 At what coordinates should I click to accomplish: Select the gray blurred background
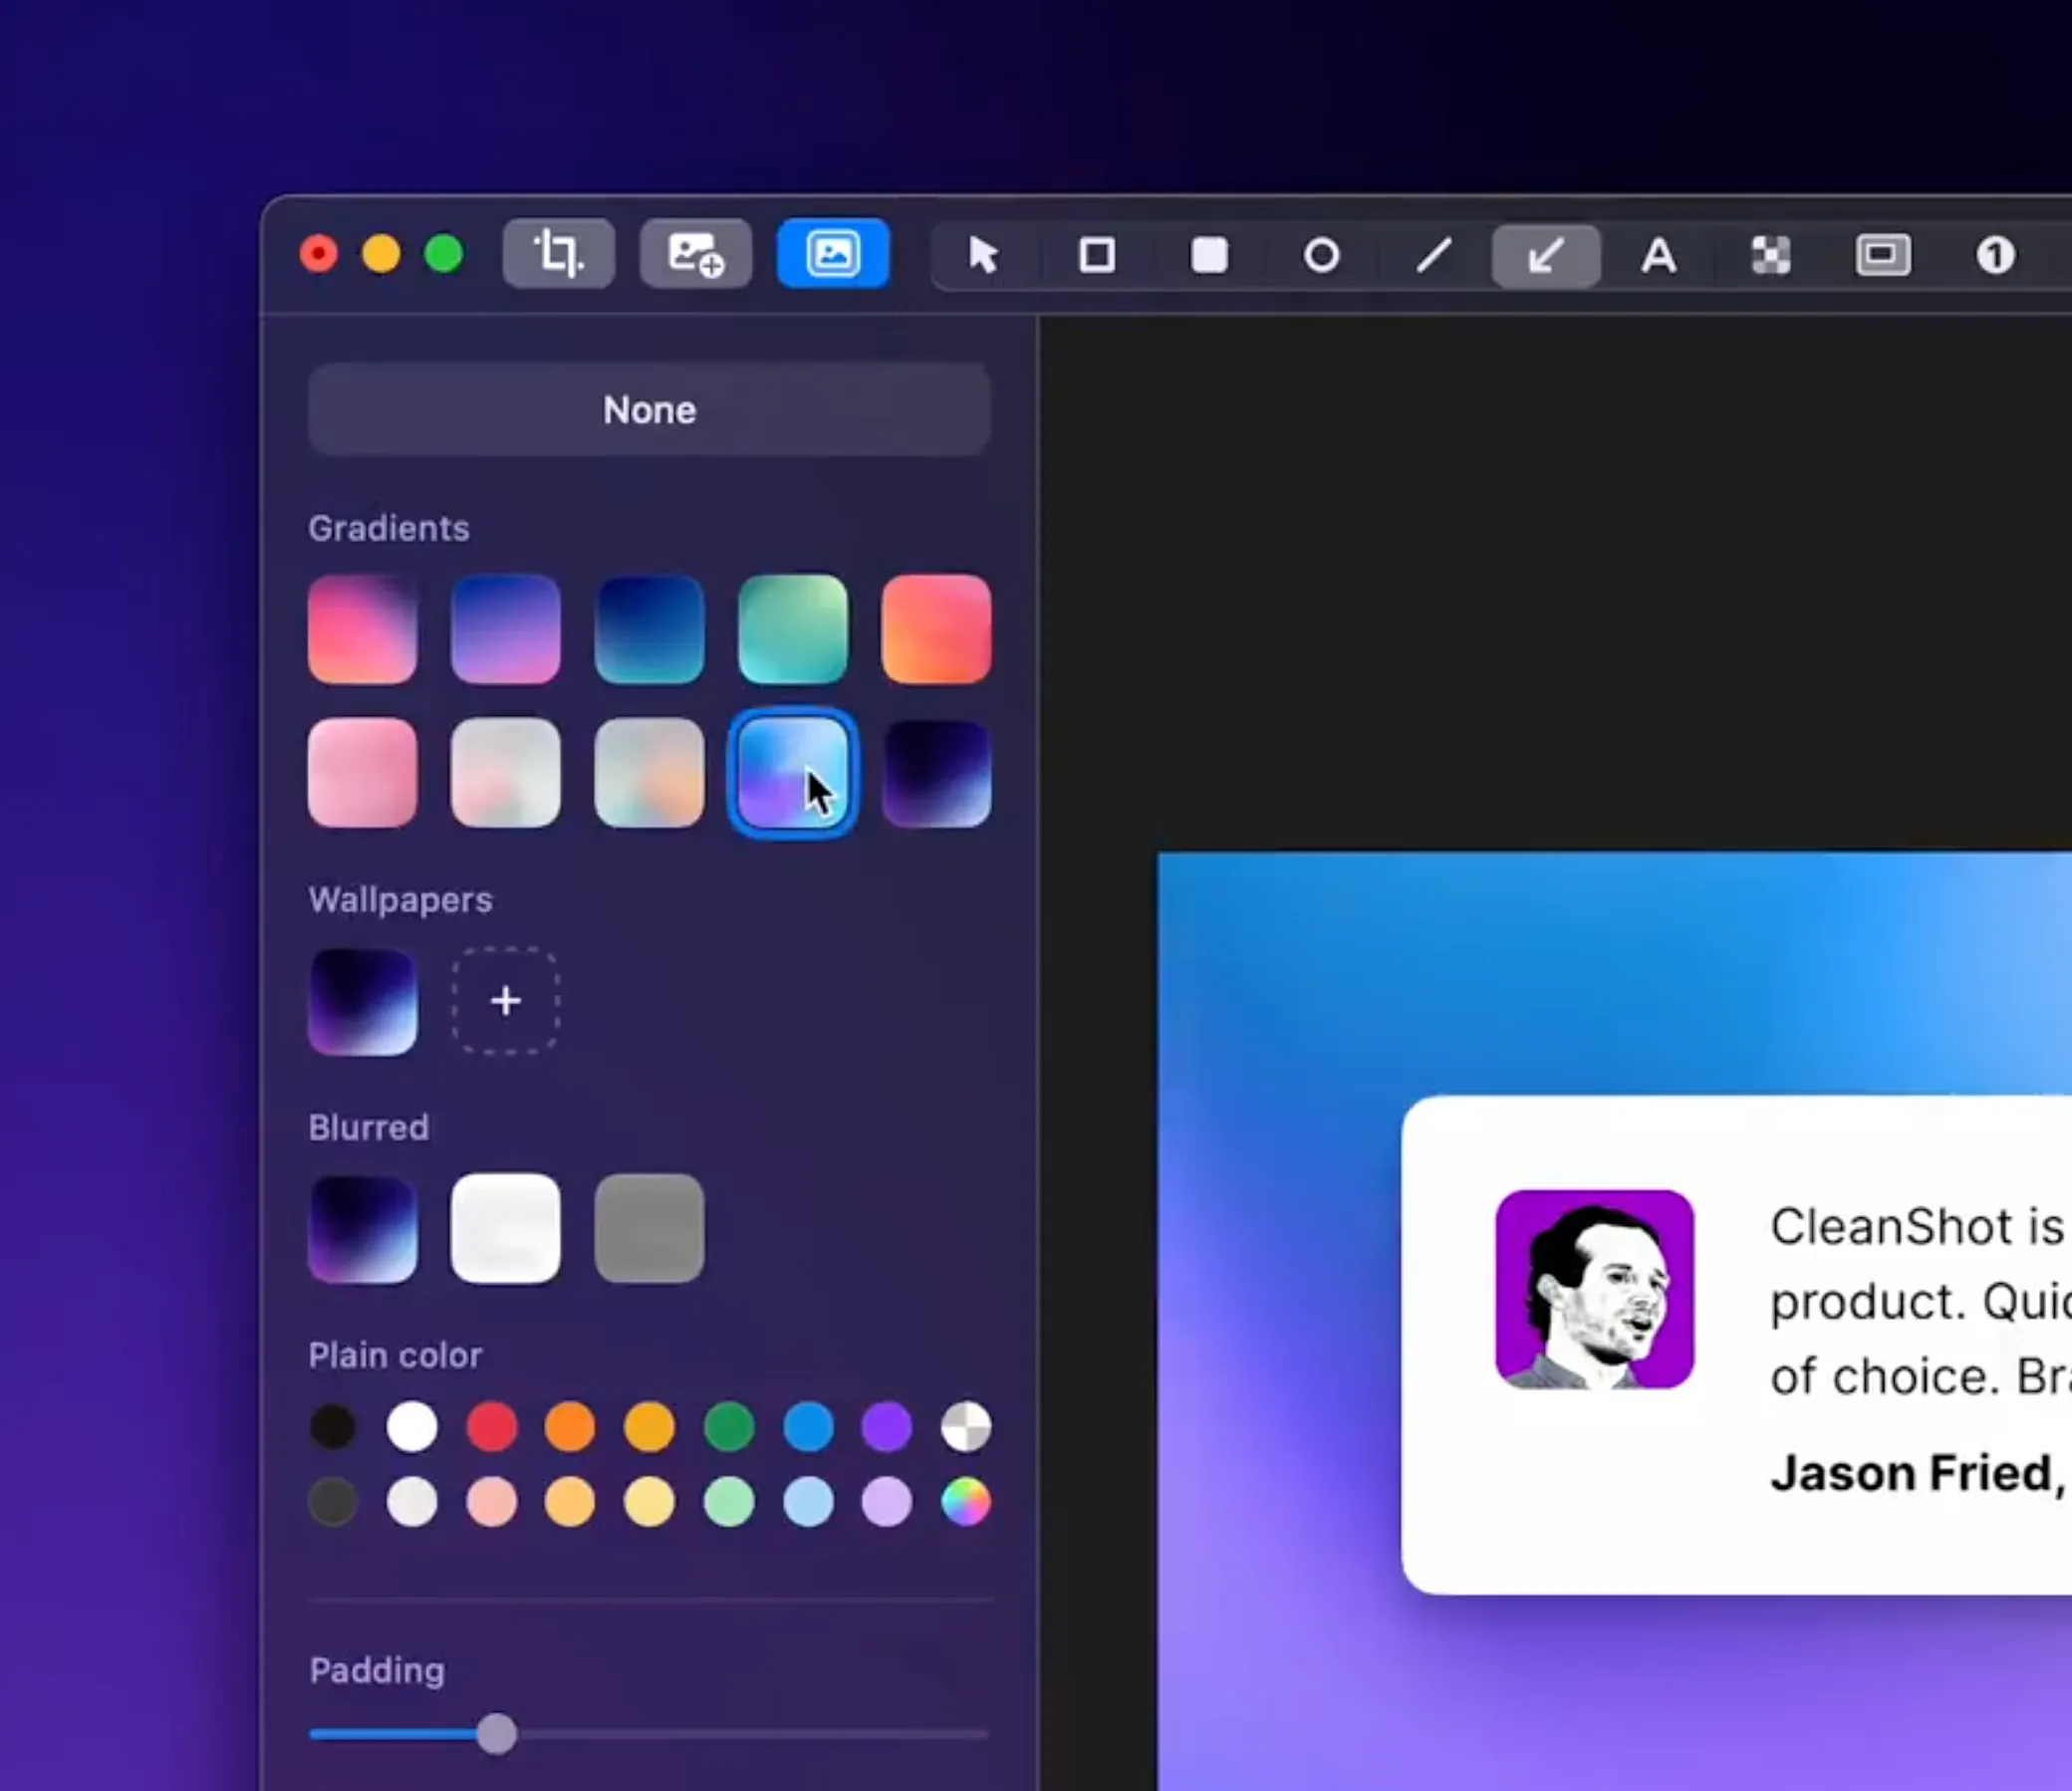coord(649,1228)
